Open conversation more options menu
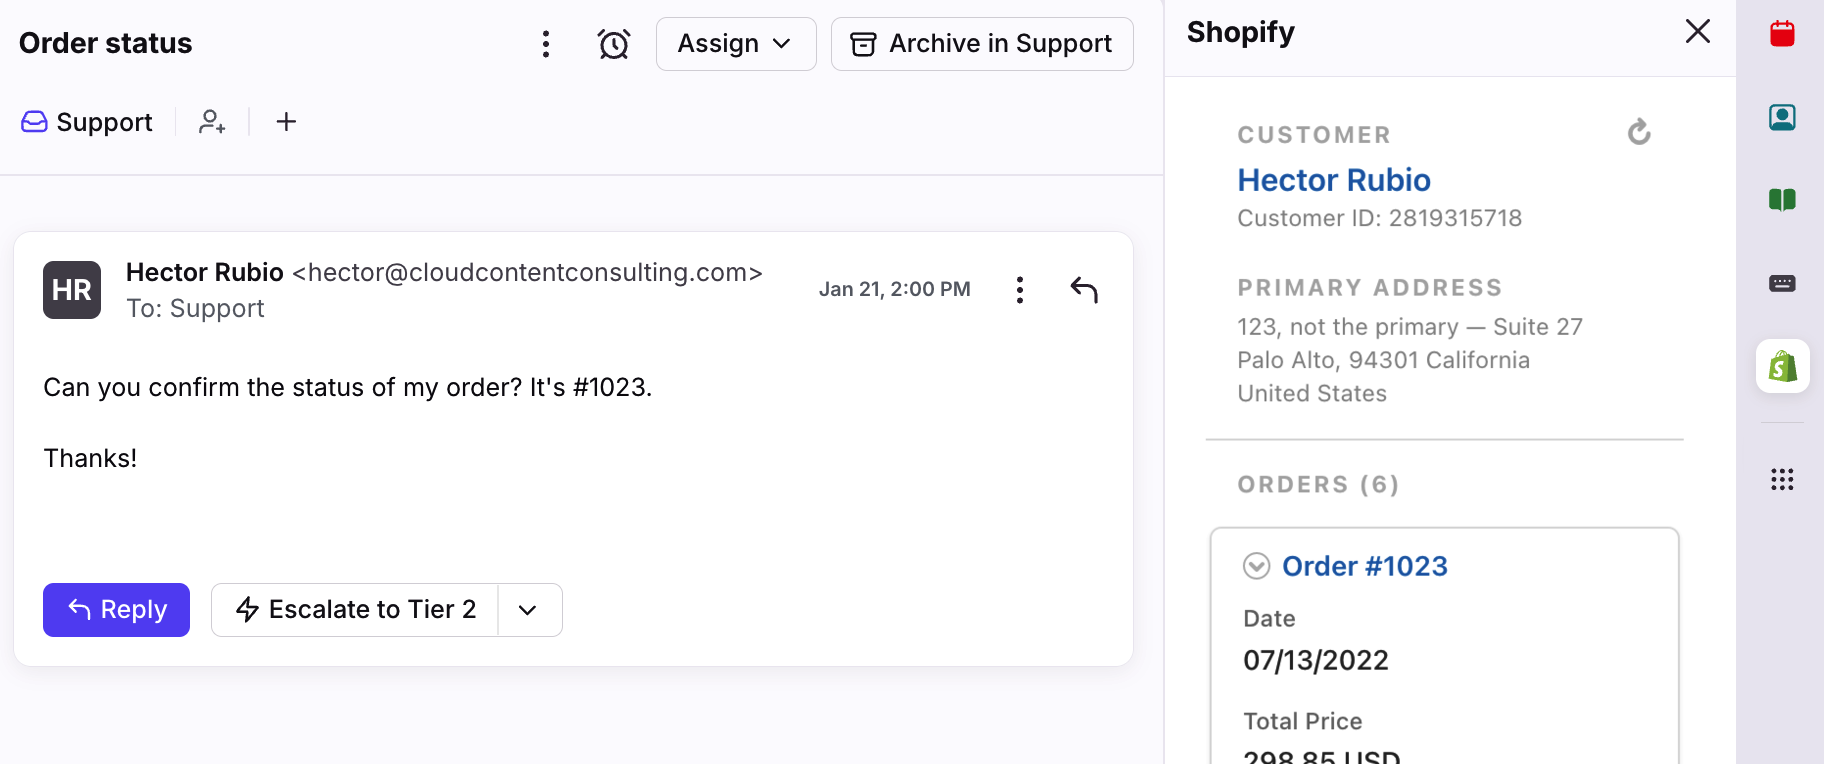 pos(546,44)
